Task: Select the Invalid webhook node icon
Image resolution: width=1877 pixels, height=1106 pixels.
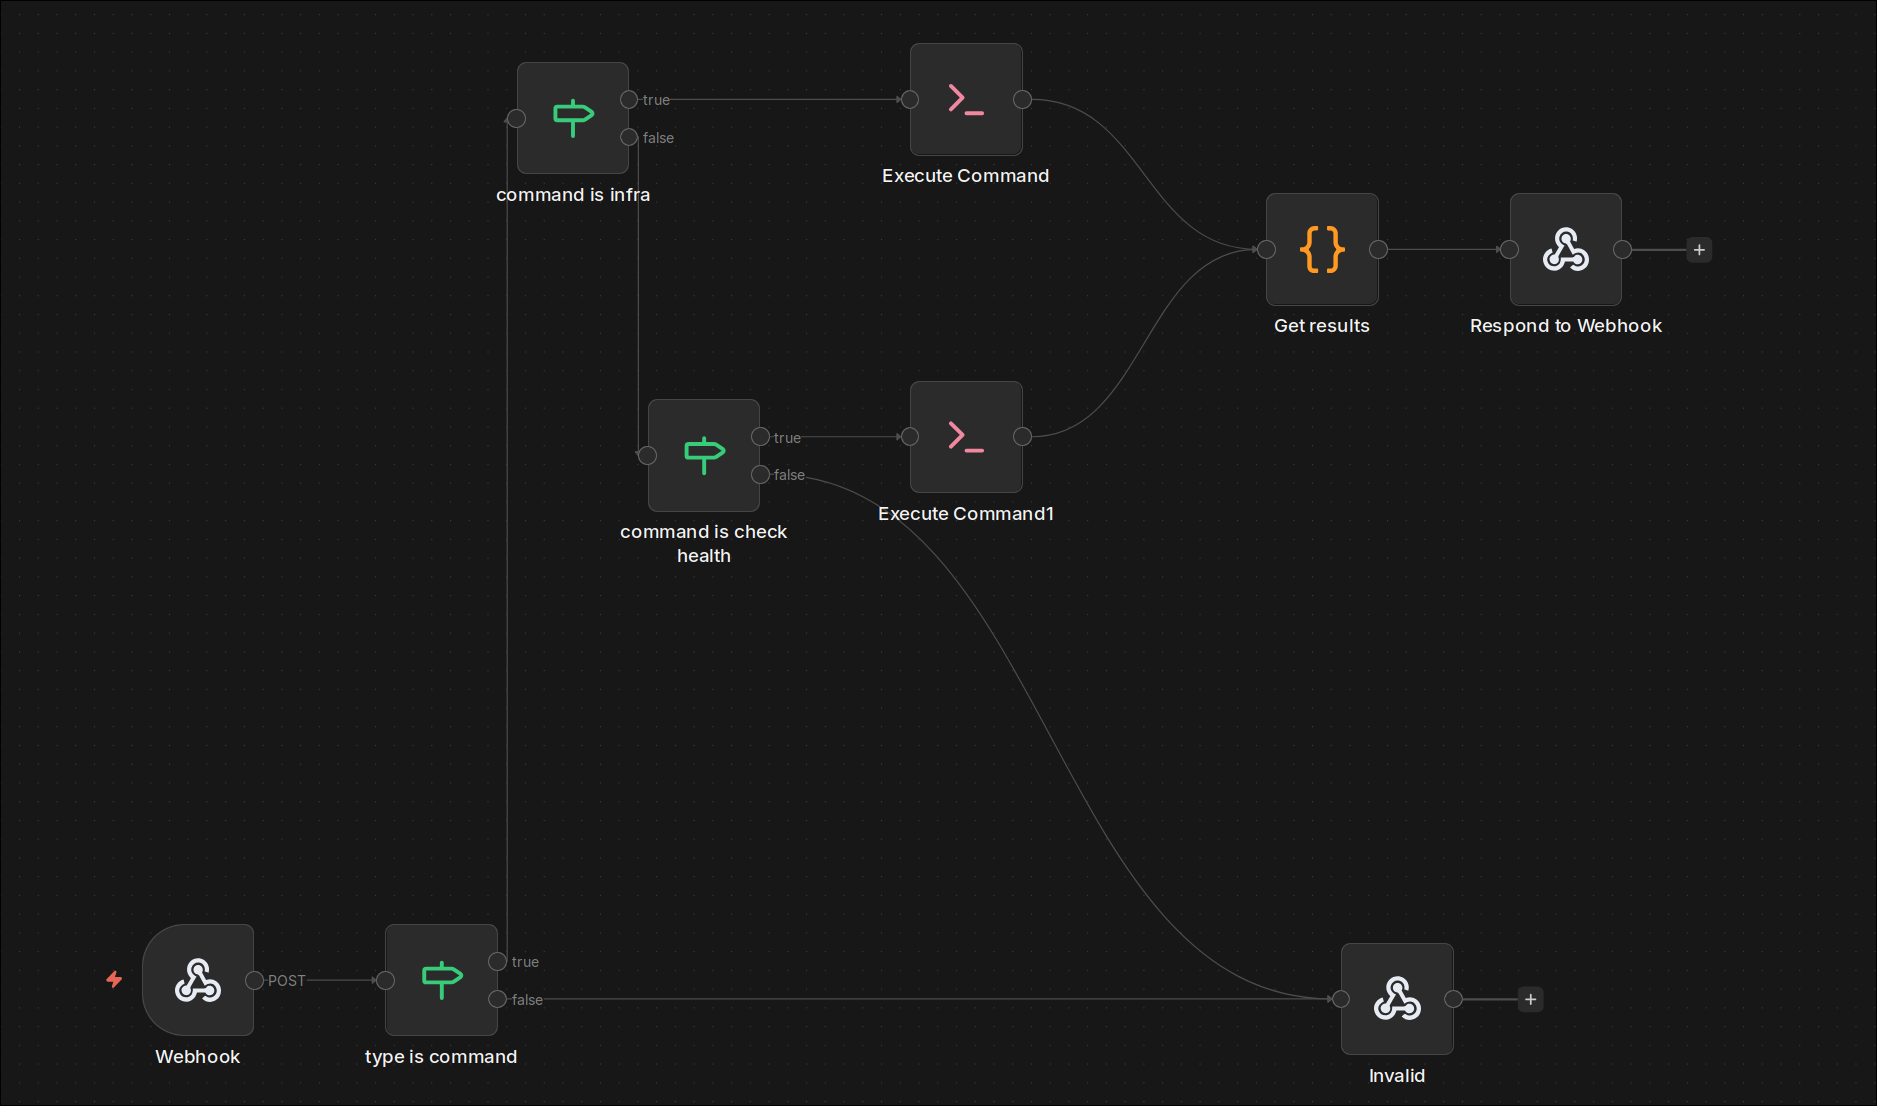Action: pos(1397,998)
